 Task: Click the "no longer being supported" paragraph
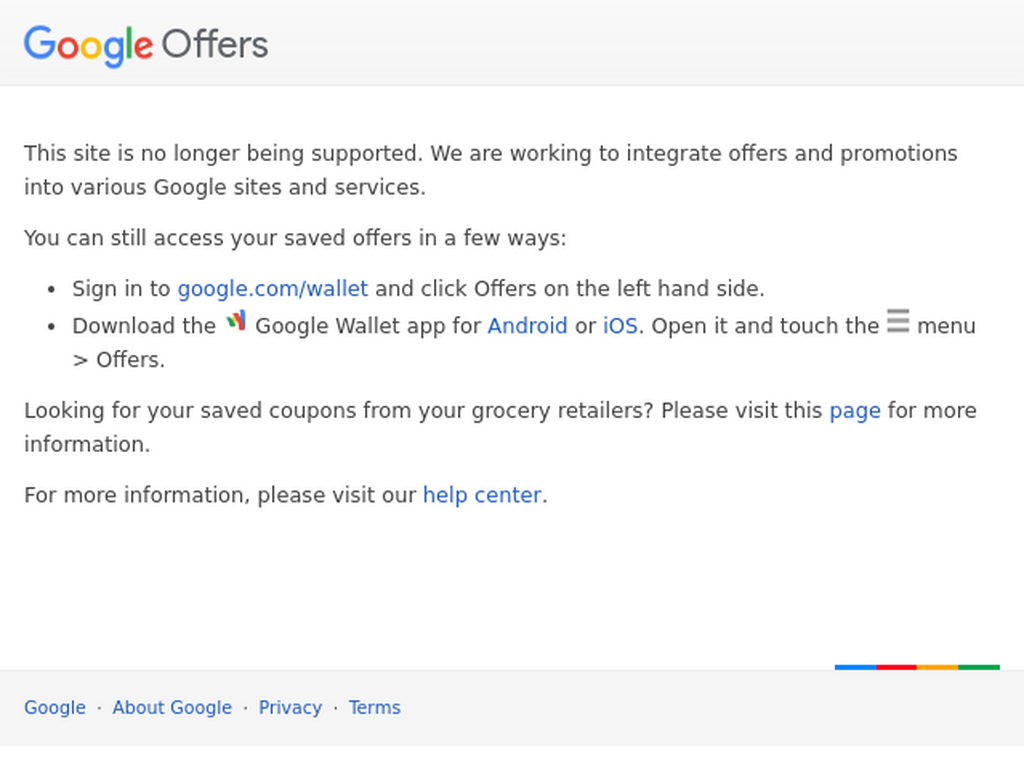[x=490, y=170]
